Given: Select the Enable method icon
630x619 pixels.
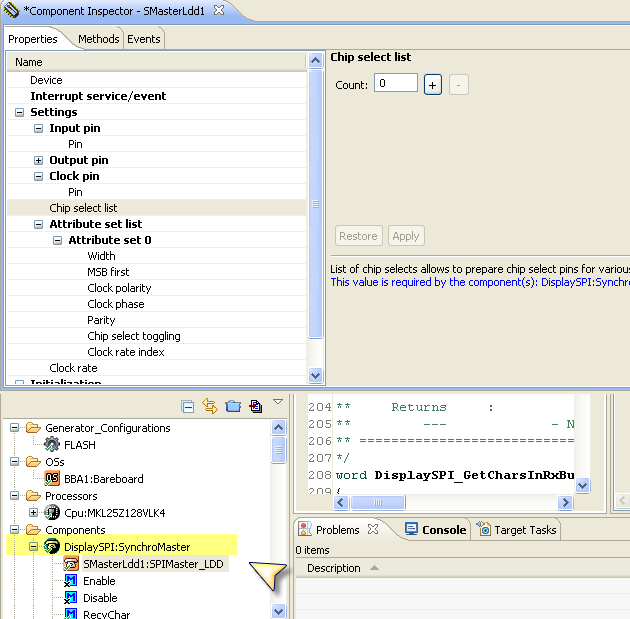Looking at the screenshot, I should tap(71, 581).
